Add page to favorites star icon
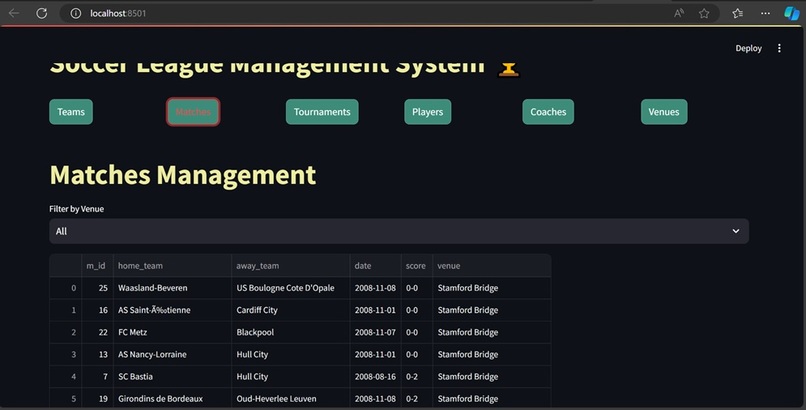The height and width of the screenshot is (410, 806). [x=704, y=13]
